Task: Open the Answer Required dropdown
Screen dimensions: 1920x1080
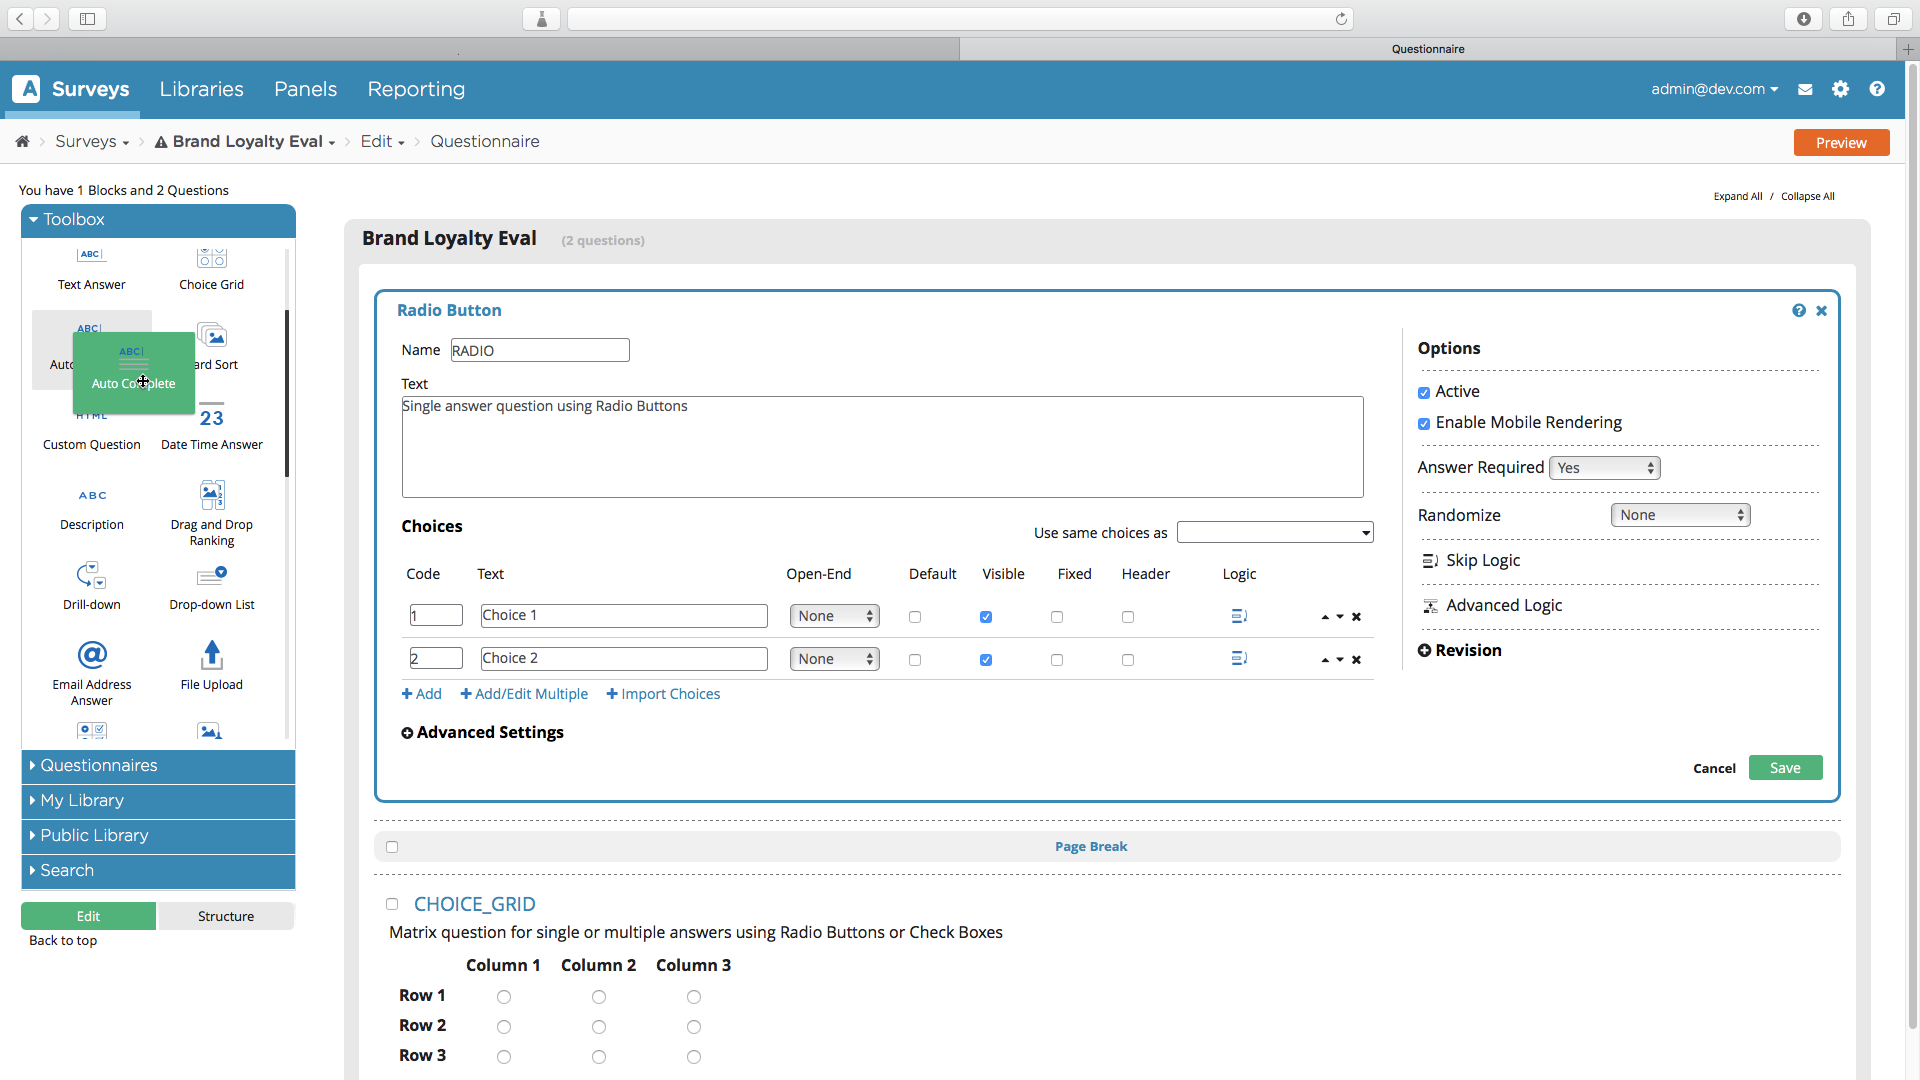Action: [1602, 467]
